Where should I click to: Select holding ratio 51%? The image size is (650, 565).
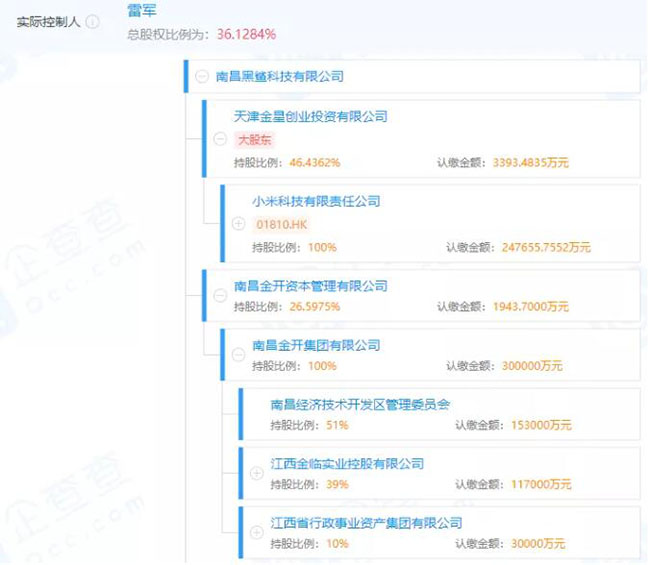pyautogui.click(x=337, y=425)
